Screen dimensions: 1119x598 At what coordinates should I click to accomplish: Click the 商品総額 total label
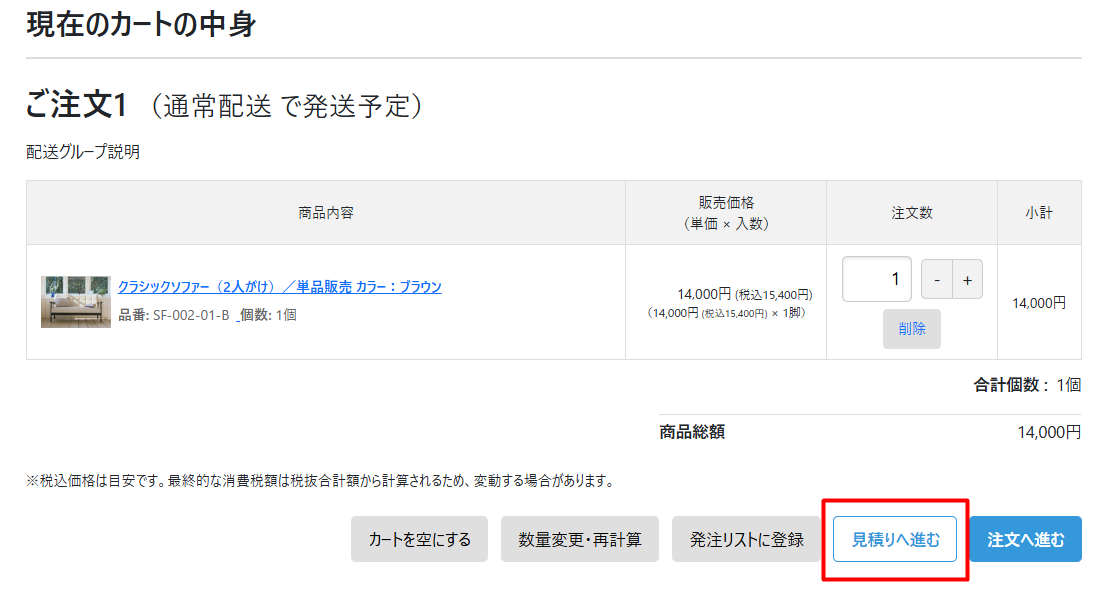pos(692,432)
